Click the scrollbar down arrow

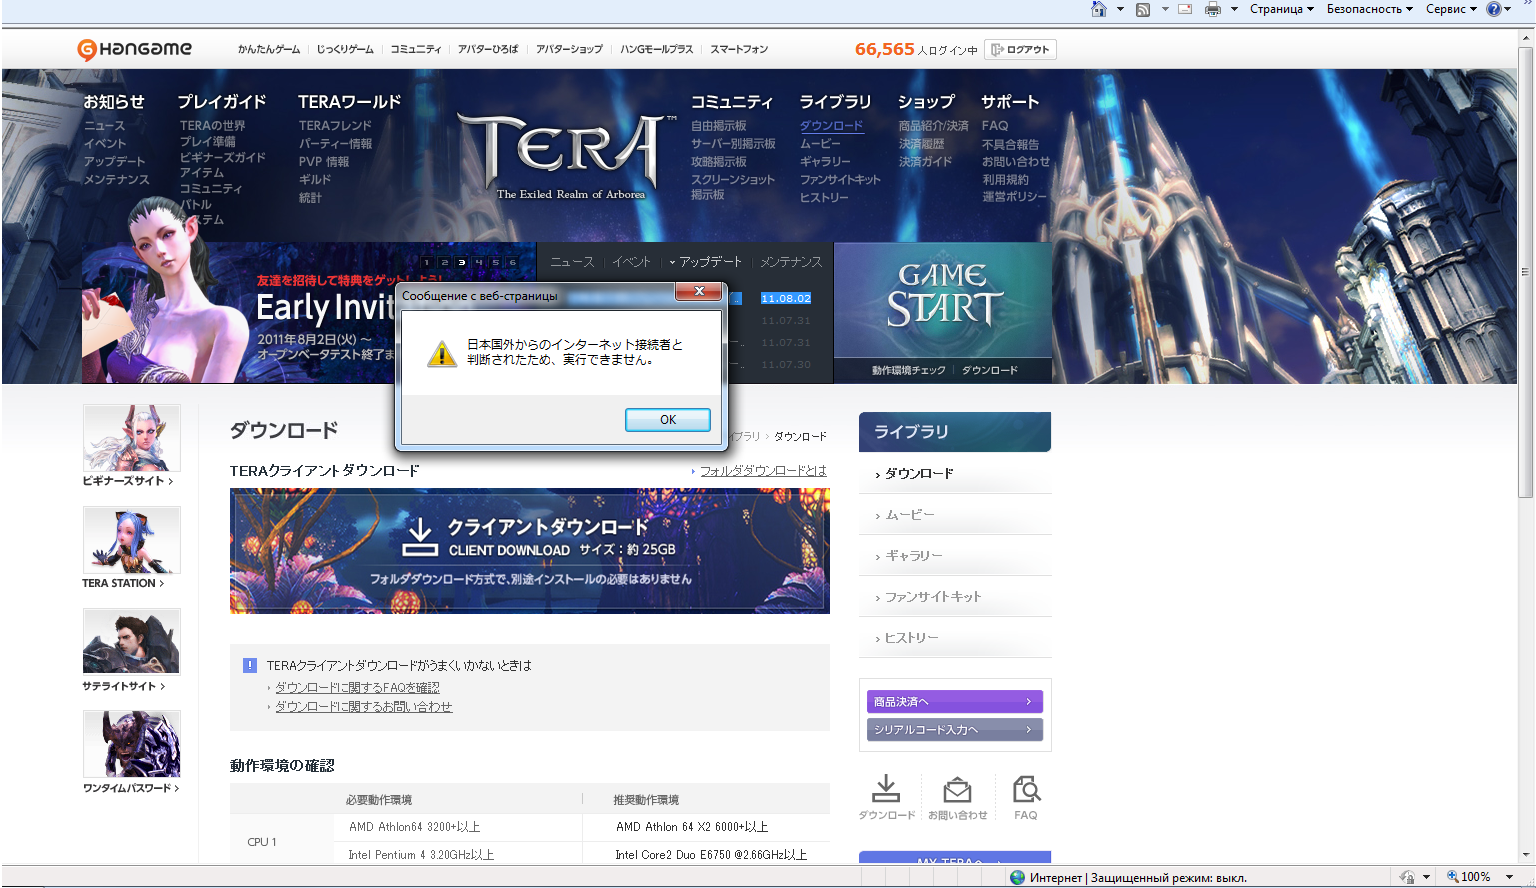[x=1526, y=855]
